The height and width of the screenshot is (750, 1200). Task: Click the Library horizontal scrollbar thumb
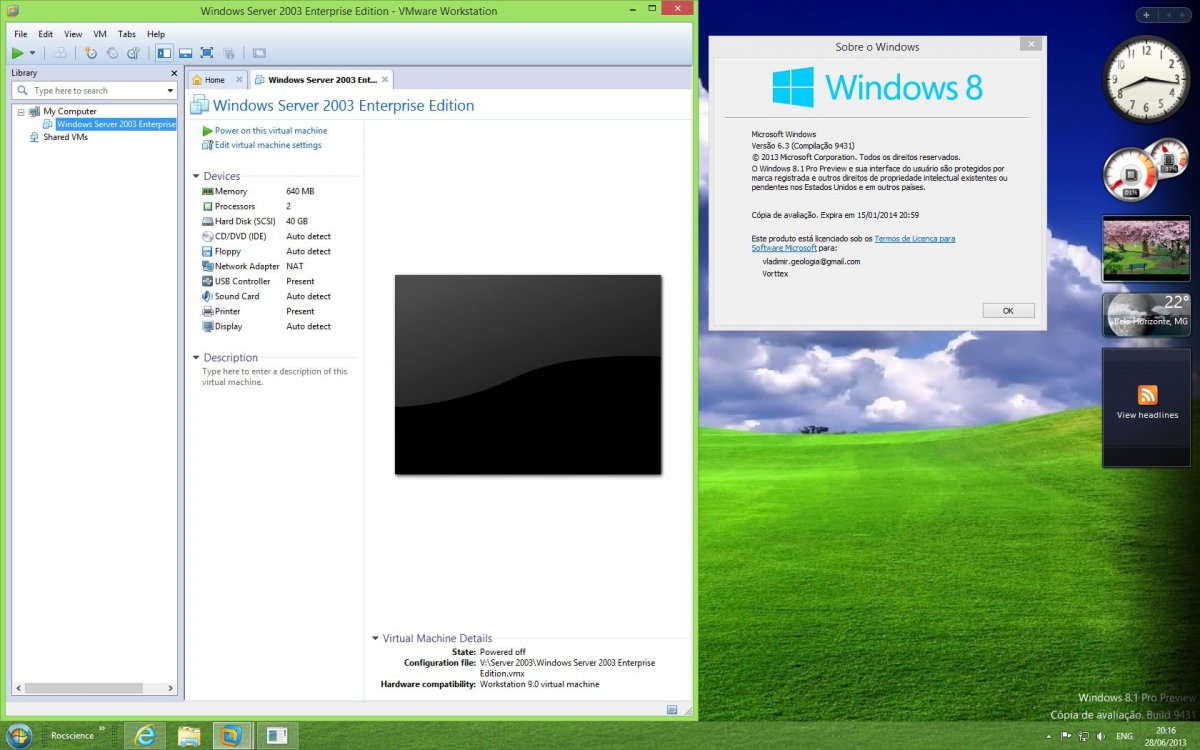point(83,688)
